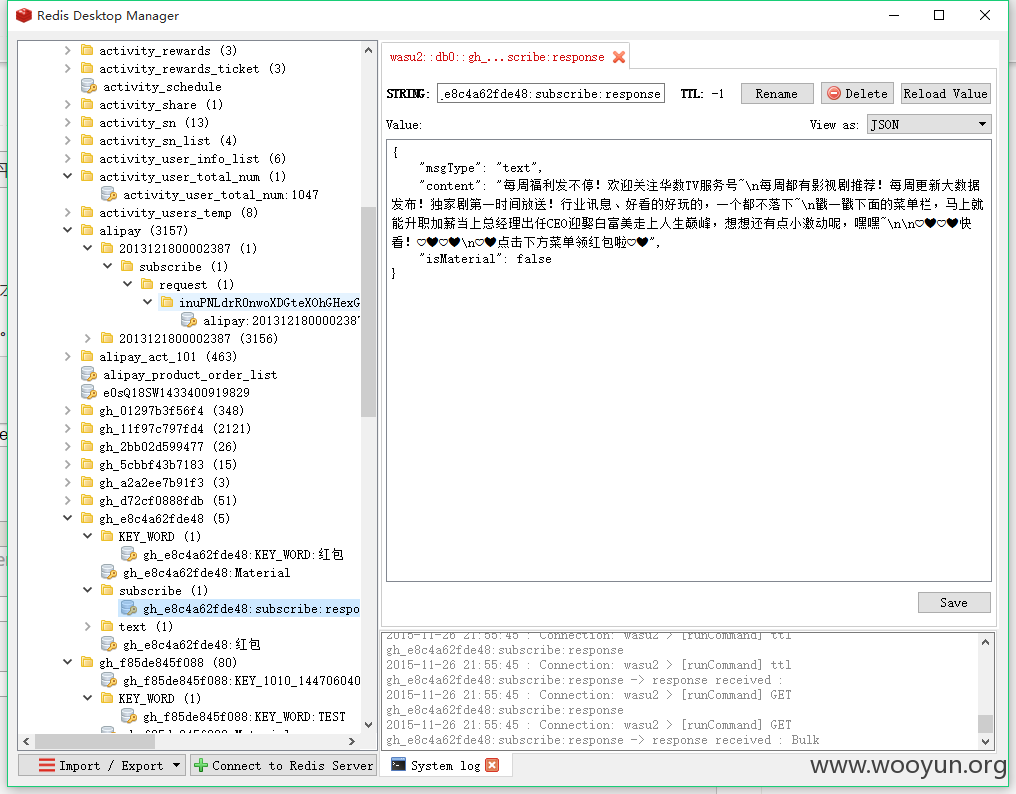The width and height of the screenshot is (1016, 794).
Task: Click the Rename button
Action: (x=777, y=93)
